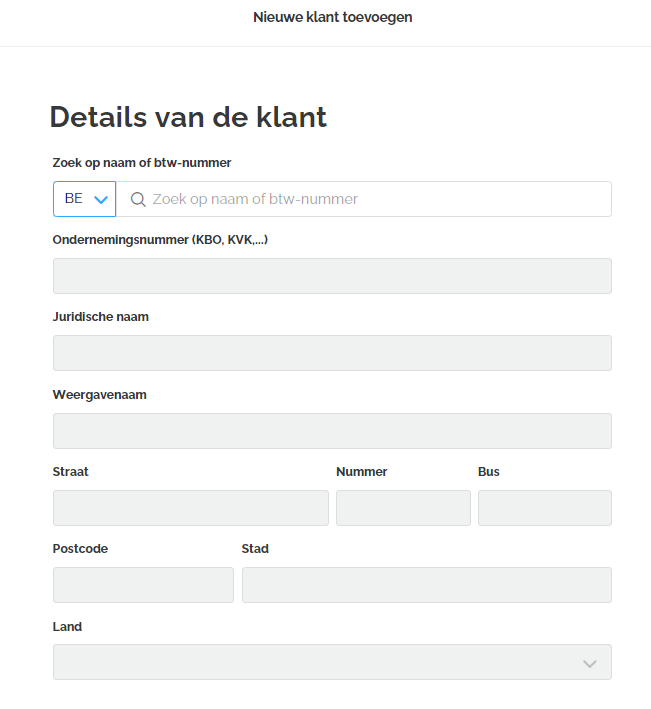Image resolution: width=651 pixels, height=709 pixels.
Task: Click the 'Zoek op naam of btw-nummer' label
Action: [x=142, y=162]
